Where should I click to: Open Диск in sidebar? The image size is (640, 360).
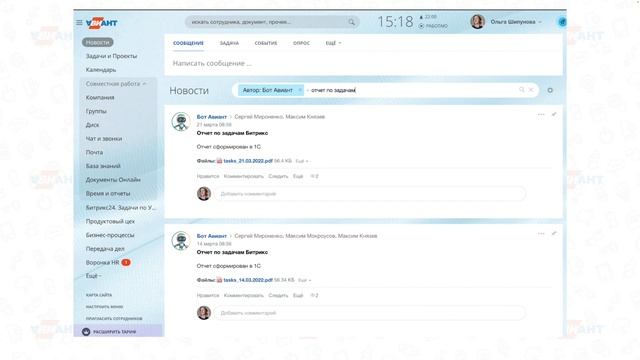point(92,125)
